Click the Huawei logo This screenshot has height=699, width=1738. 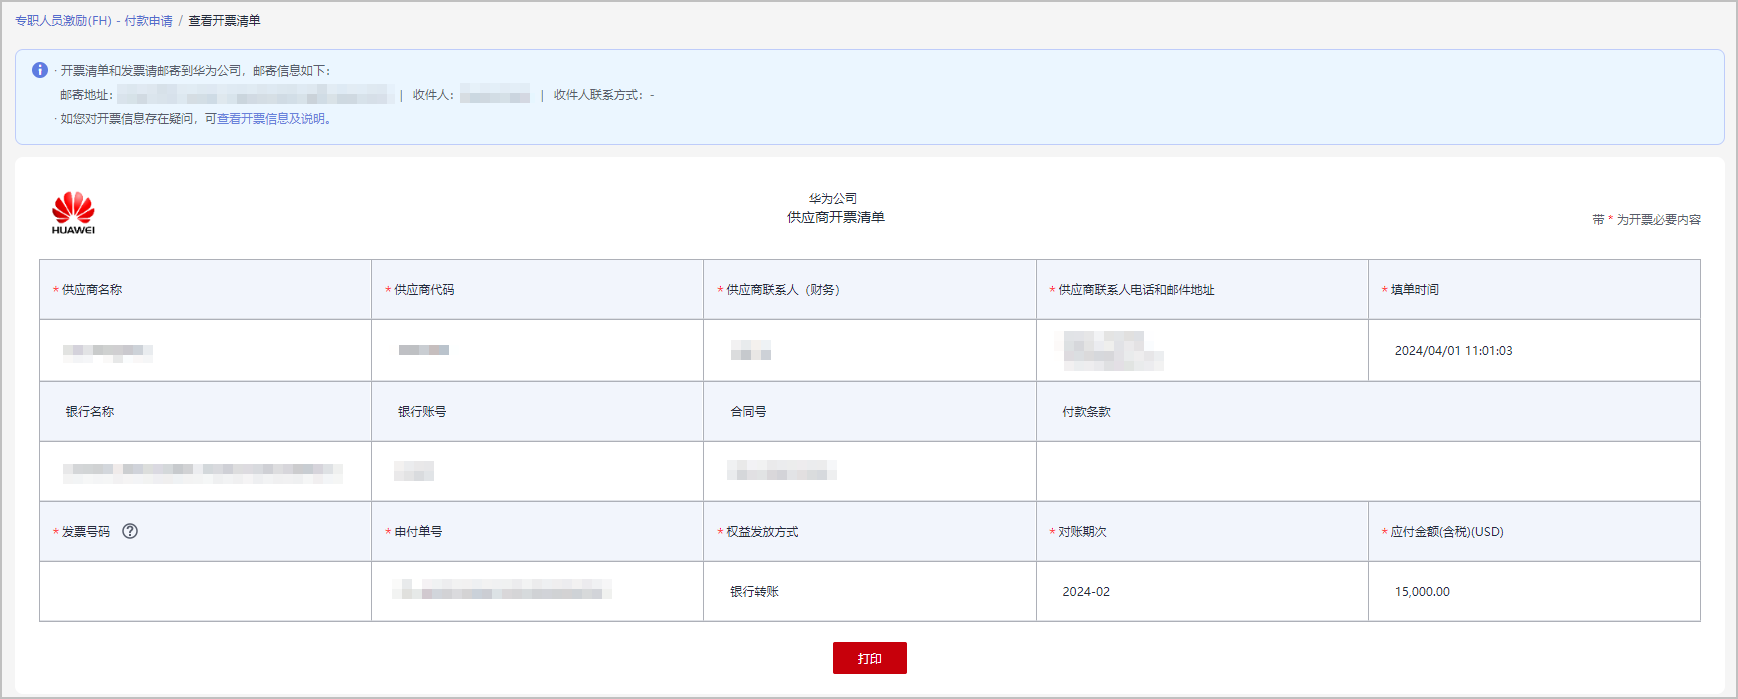[x=73, y=213]
